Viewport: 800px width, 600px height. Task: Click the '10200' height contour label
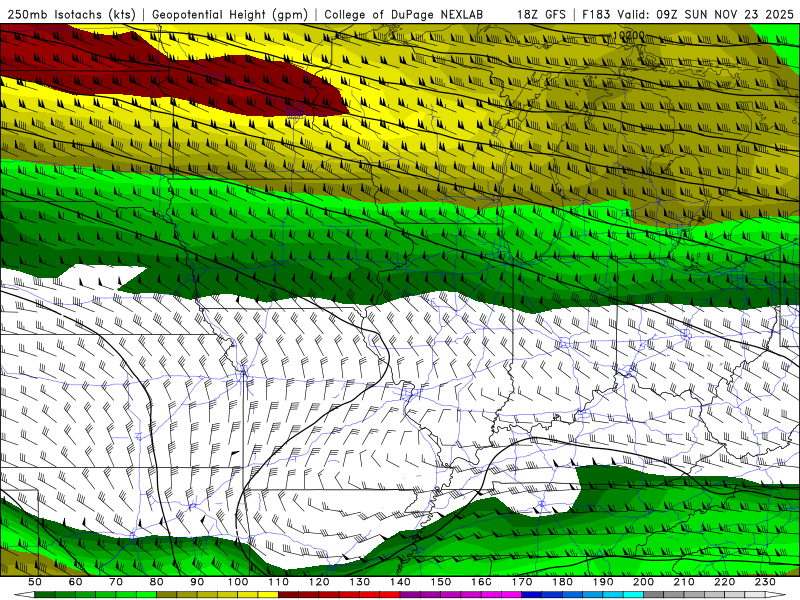(x=629, y=36)
